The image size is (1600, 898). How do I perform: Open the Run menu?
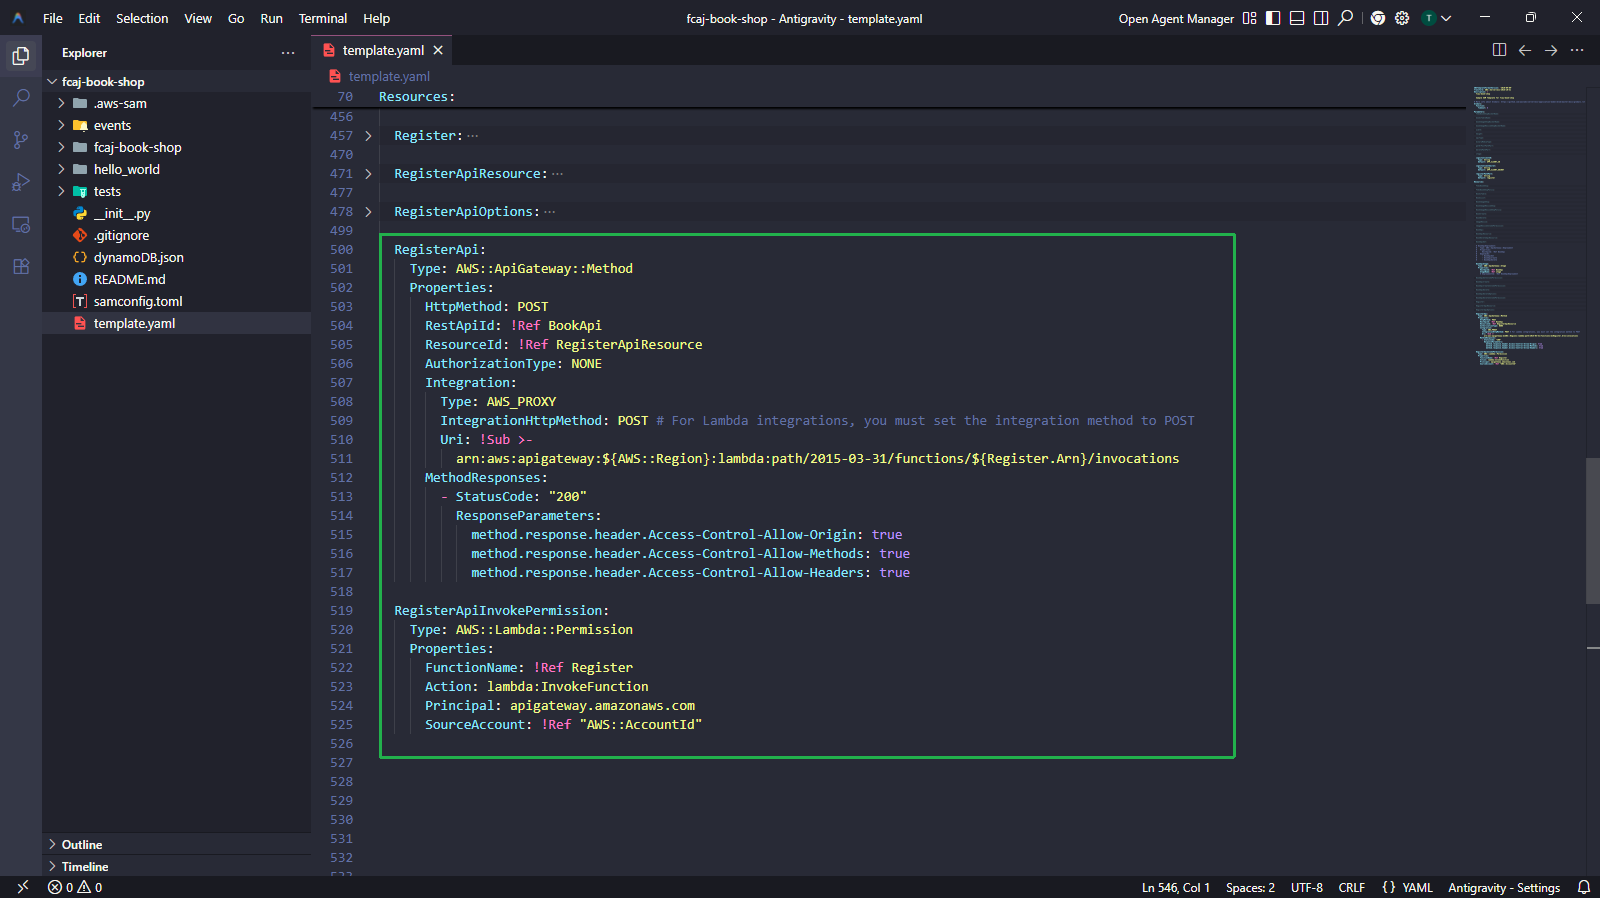[x=271, y=18]
